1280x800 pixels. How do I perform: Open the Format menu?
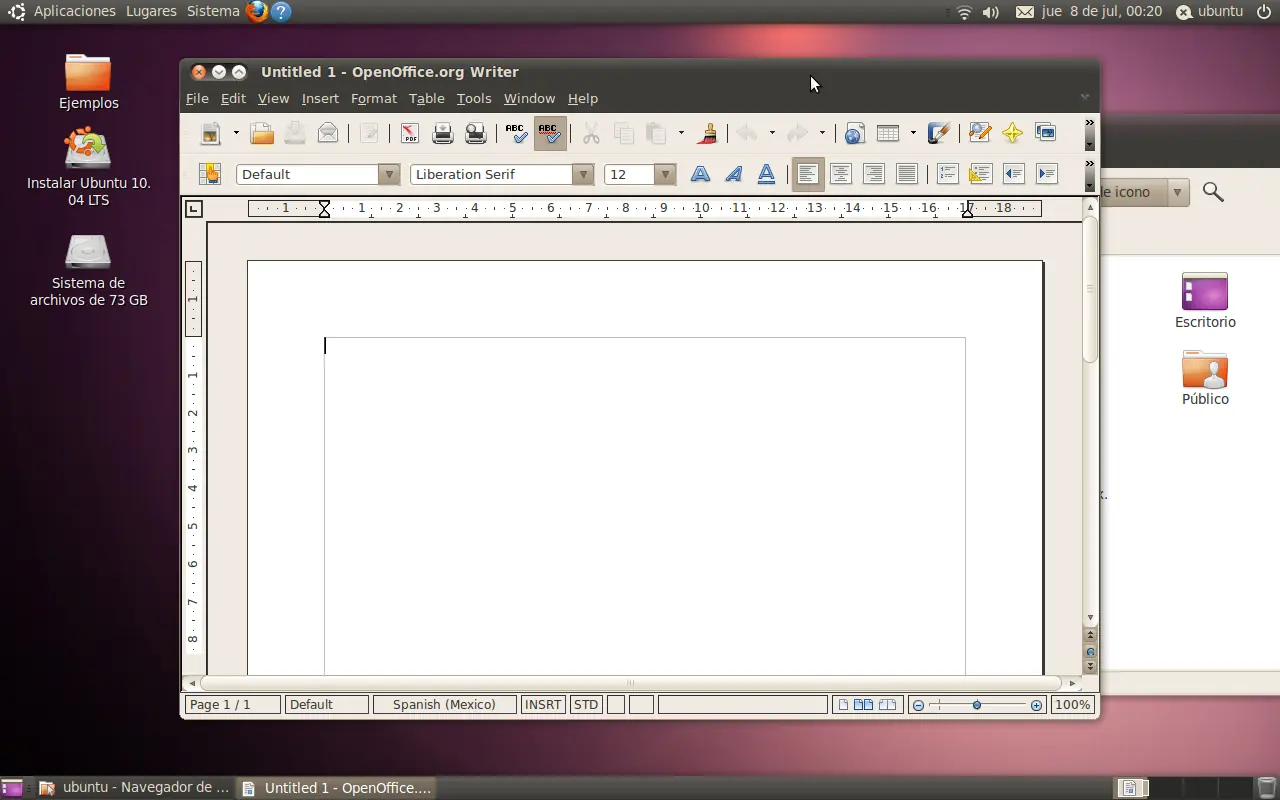coord(374,98)
